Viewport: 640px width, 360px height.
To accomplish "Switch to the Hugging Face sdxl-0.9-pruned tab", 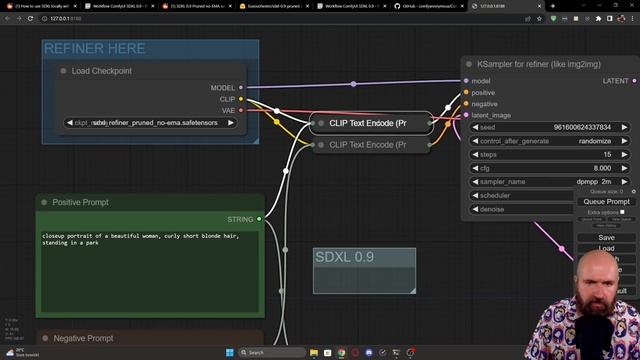I will [x=274, y=6].
